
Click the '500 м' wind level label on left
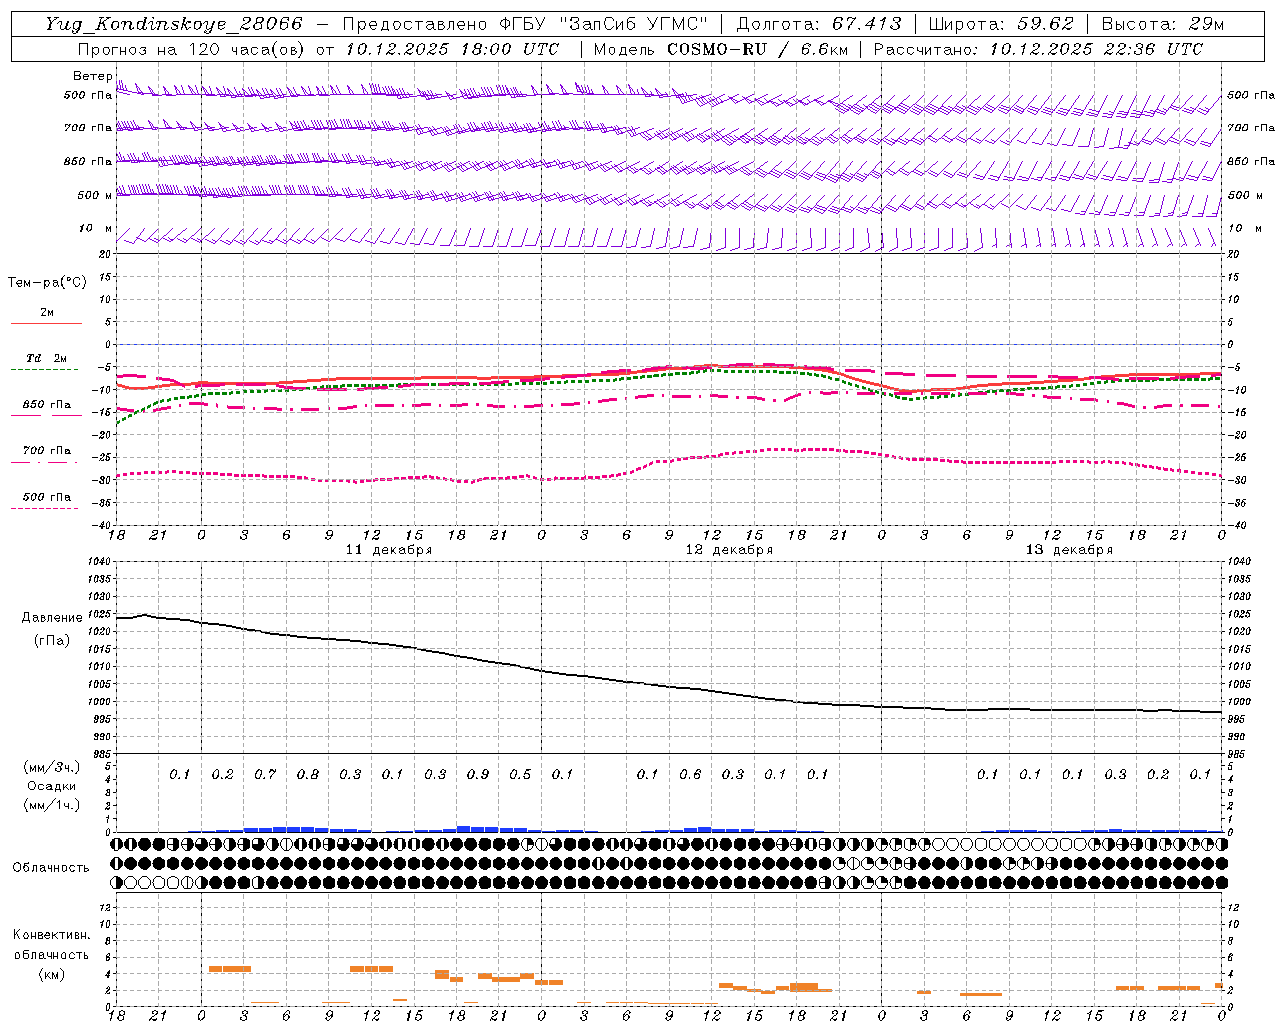pyautogui.click(x=95, y=195)
